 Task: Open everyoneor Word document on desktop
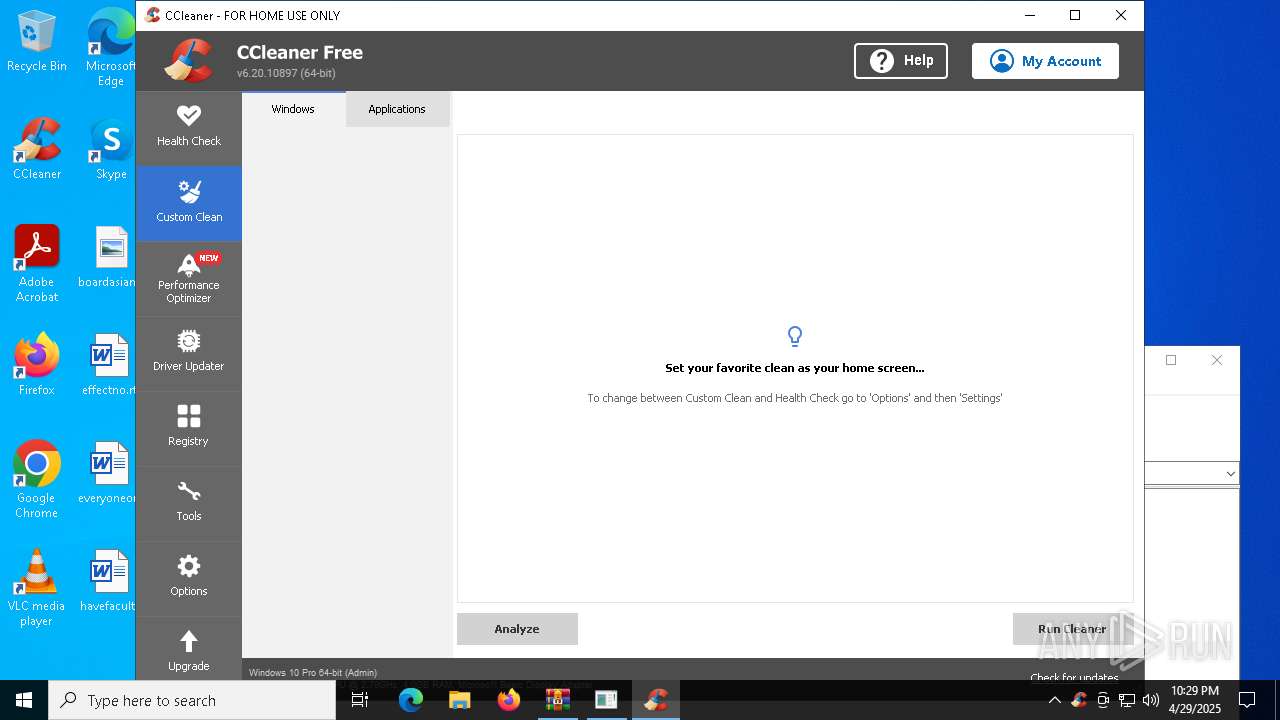click(107, 473)
